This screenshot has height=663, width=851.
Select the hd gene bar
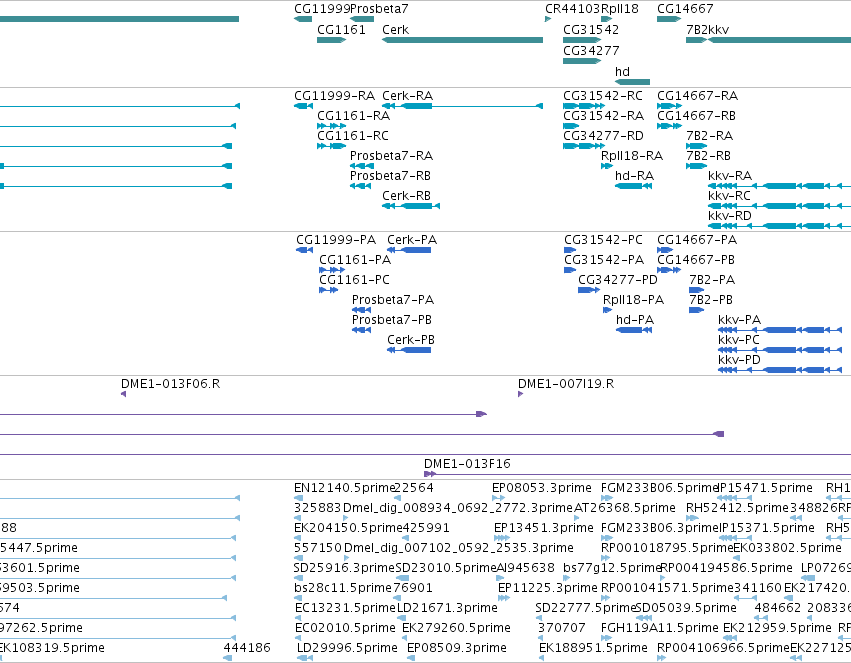632,82
